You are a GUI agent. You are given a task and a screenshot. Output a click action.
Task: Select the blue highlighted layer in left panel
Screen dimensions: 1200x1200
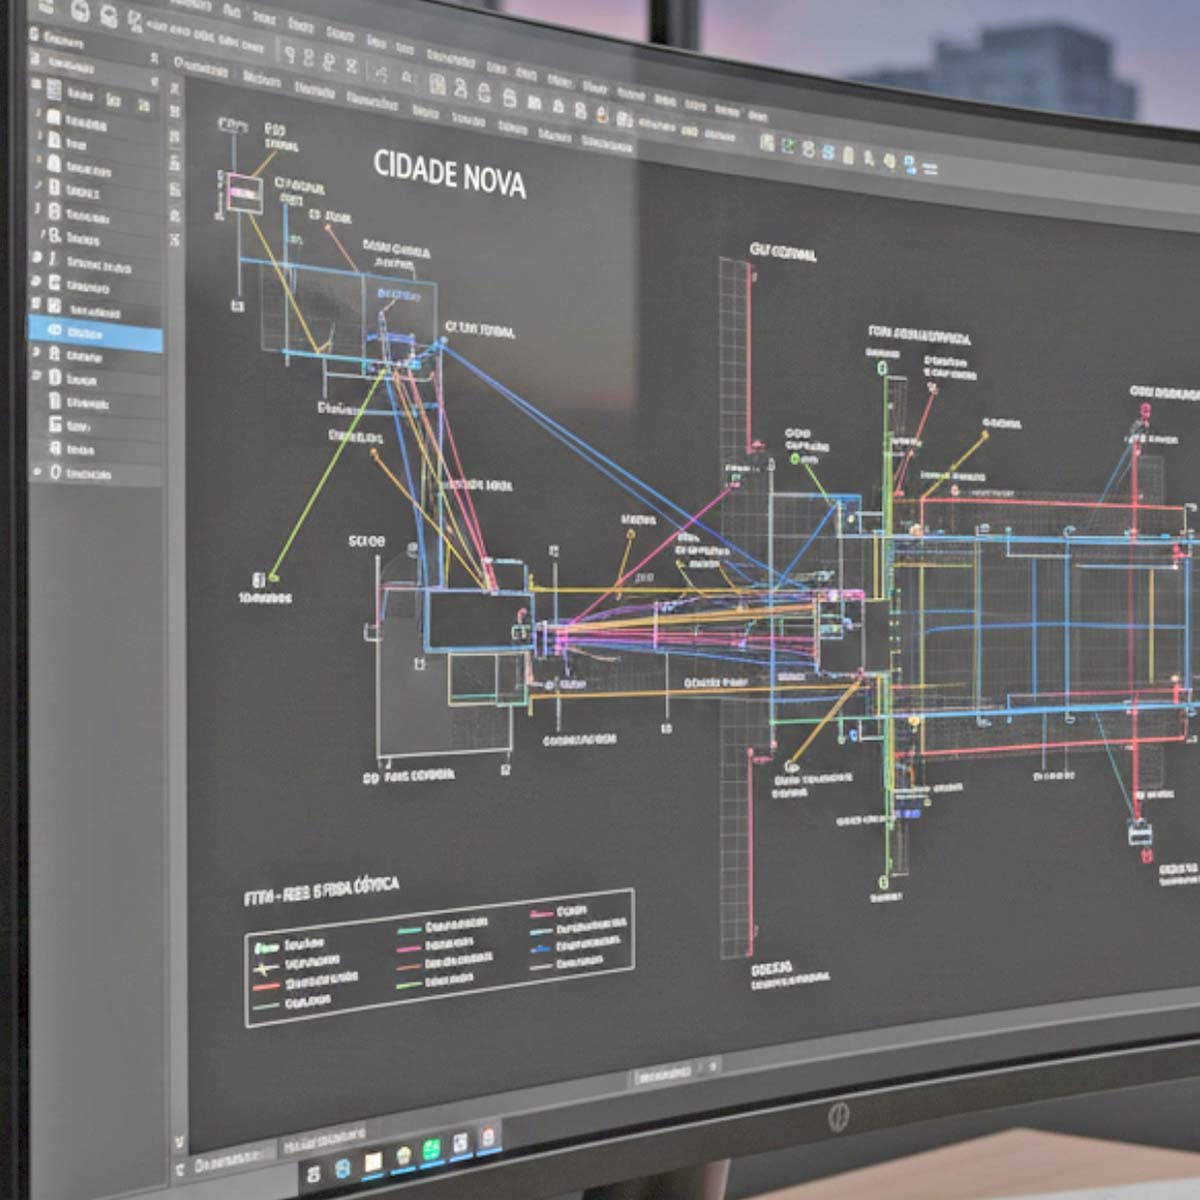point(95,332)
